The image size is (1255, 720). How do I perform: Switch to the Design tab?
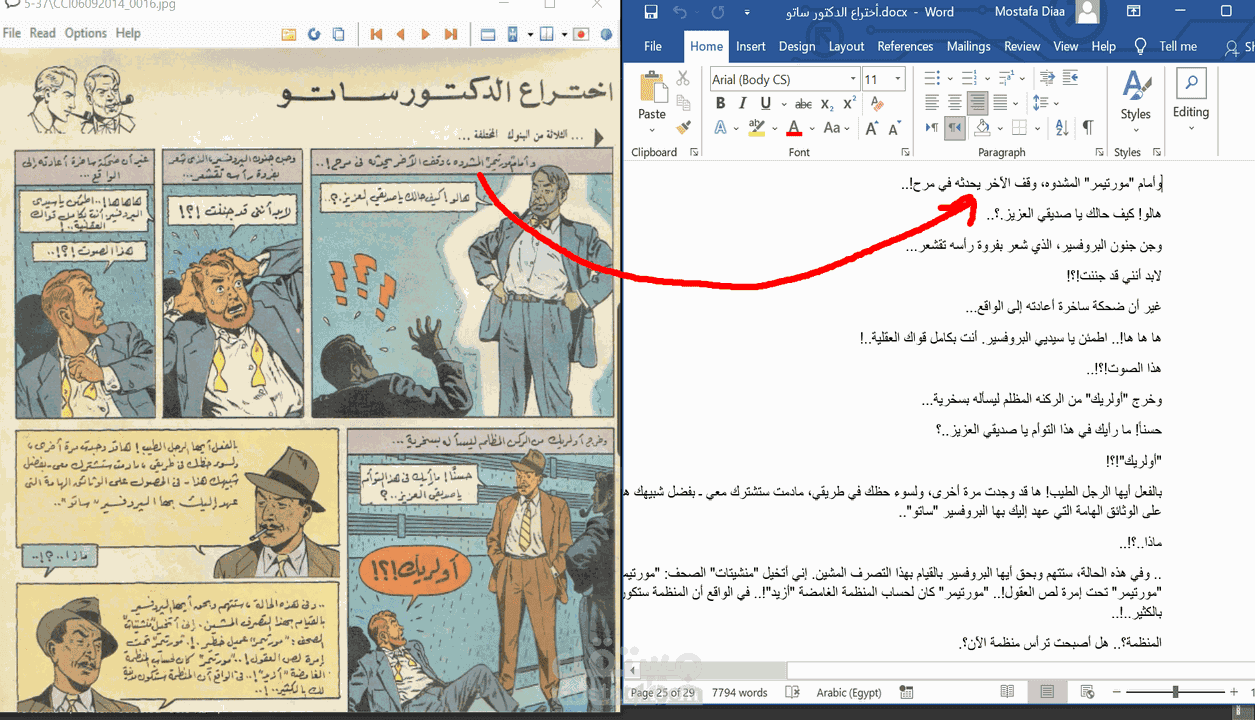tap(797, 46)
